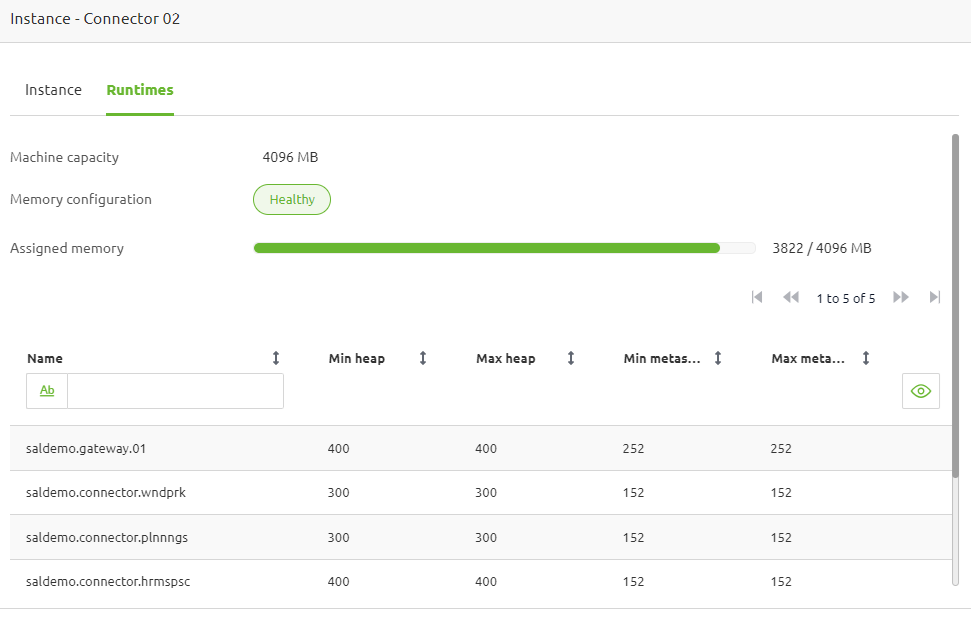Sort table by Max heap column
The height and width of the screenshot is (620, 971).
[x=571, y=358]
